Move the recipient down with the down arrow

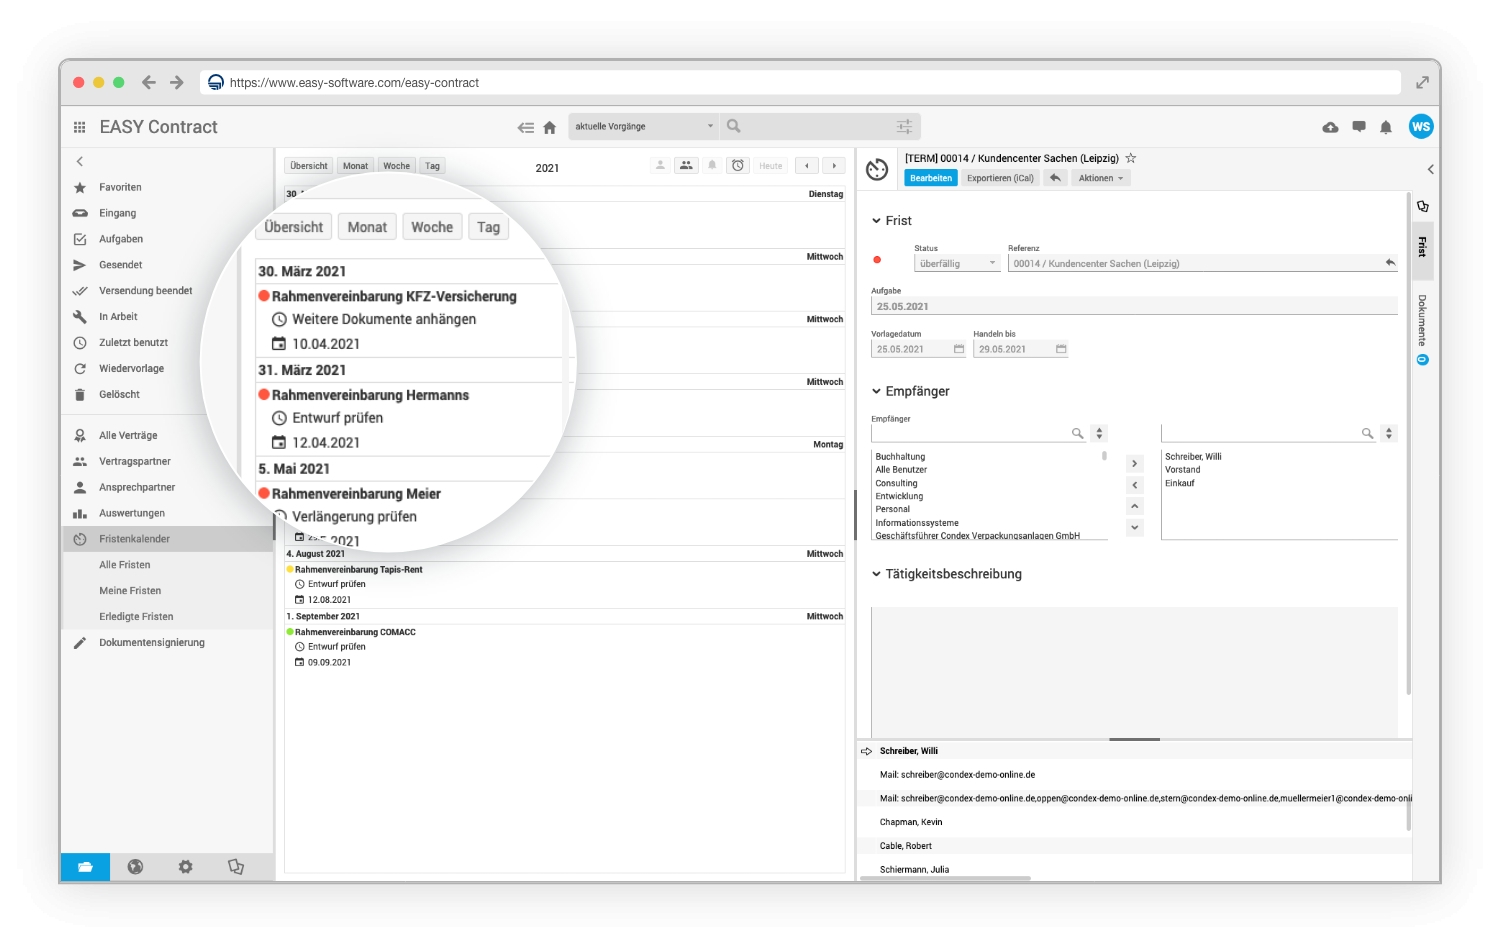(x=1135, y=528)
